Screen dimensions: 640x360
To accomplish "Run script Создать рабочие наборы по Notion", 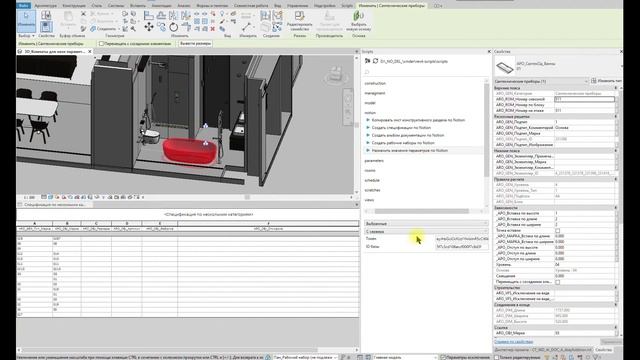I will coord(403,143).
